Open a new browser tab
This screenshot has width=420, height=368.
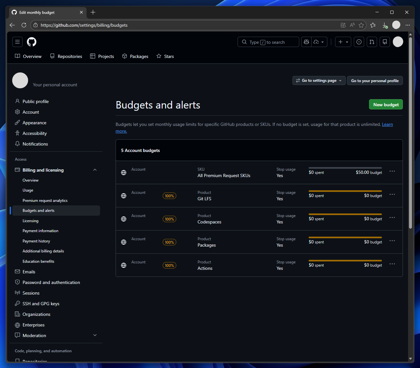93,12
